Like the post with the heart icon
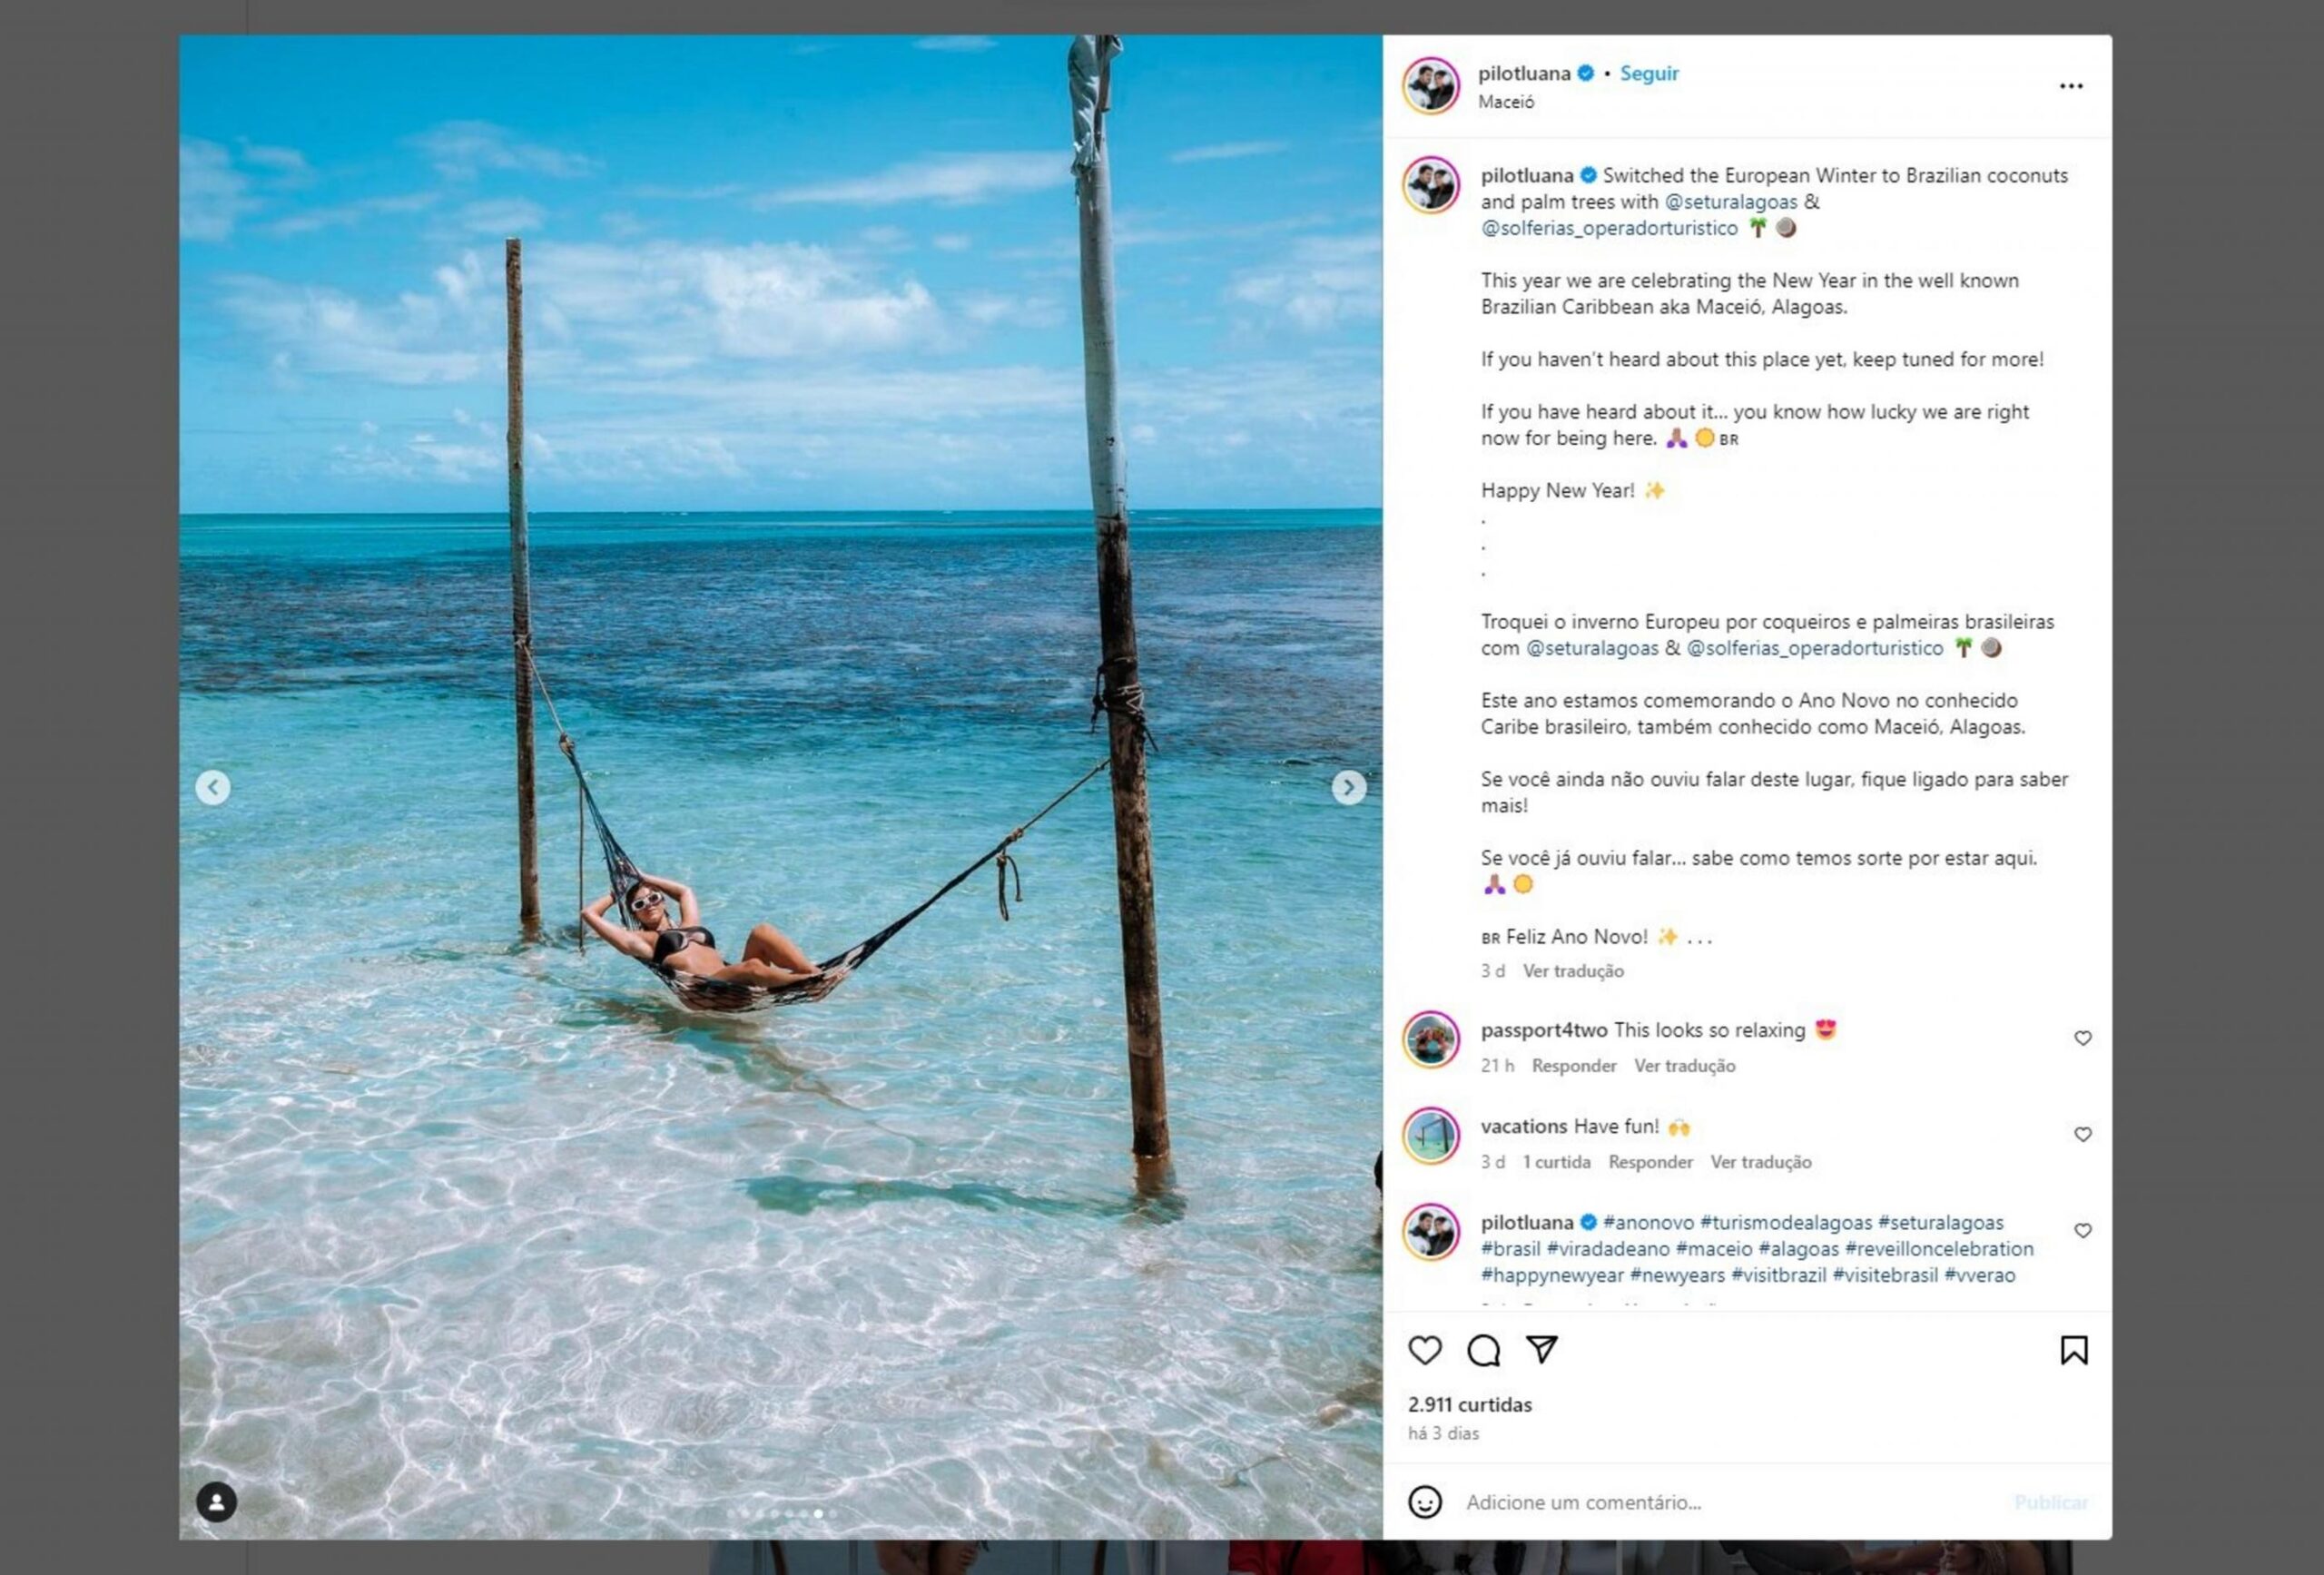This screenshot has width=2324, height=1575. tap(1425, 1351)
